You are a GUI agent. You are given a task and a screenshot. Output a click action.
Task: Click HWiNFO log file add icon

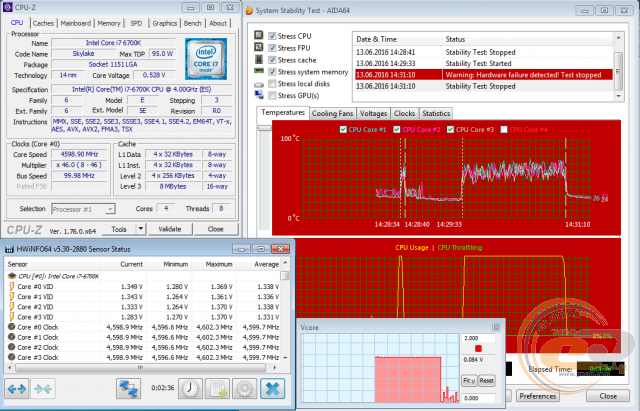click(x=218, y=389)
